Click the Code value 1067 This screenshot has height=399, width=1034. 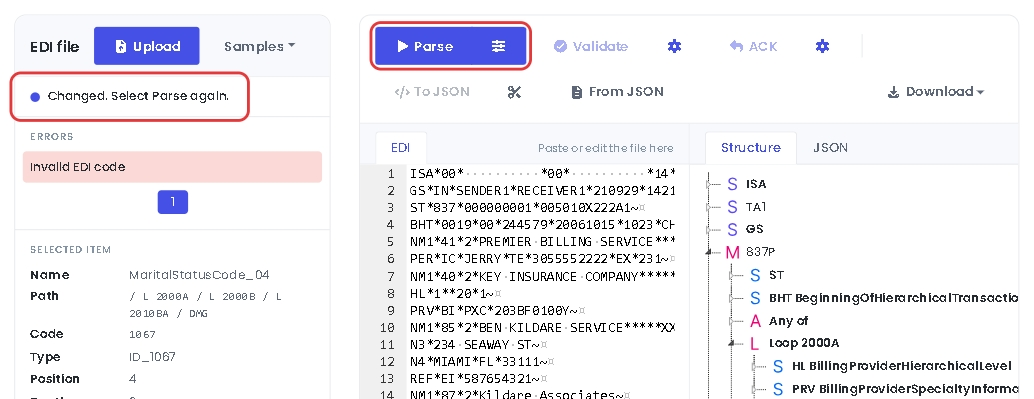point(142,334)
